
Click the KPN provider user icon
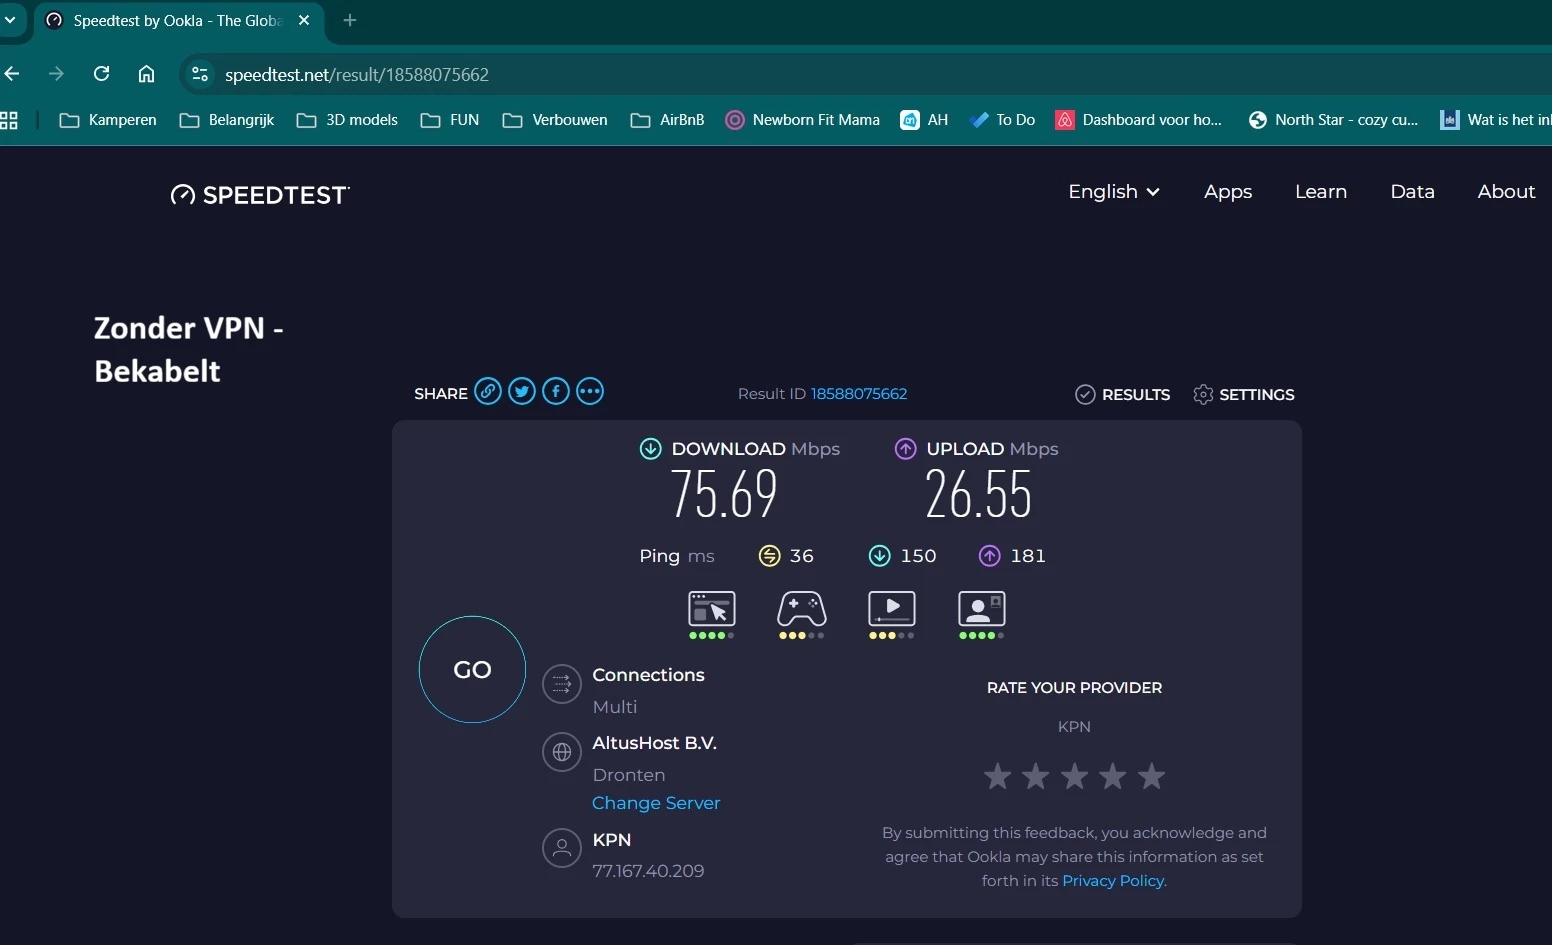click(562, 848)
